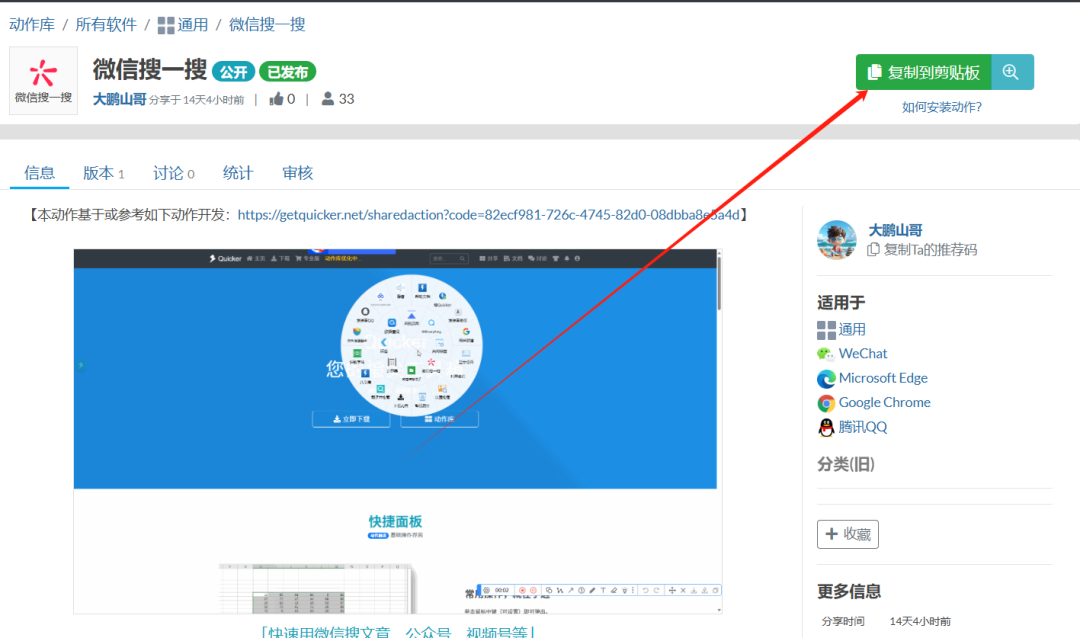This screenshot has width=1080, height=638.
Task: Click the magnifier search button beside 复制到剪贴板
Action: point(1012,72)
